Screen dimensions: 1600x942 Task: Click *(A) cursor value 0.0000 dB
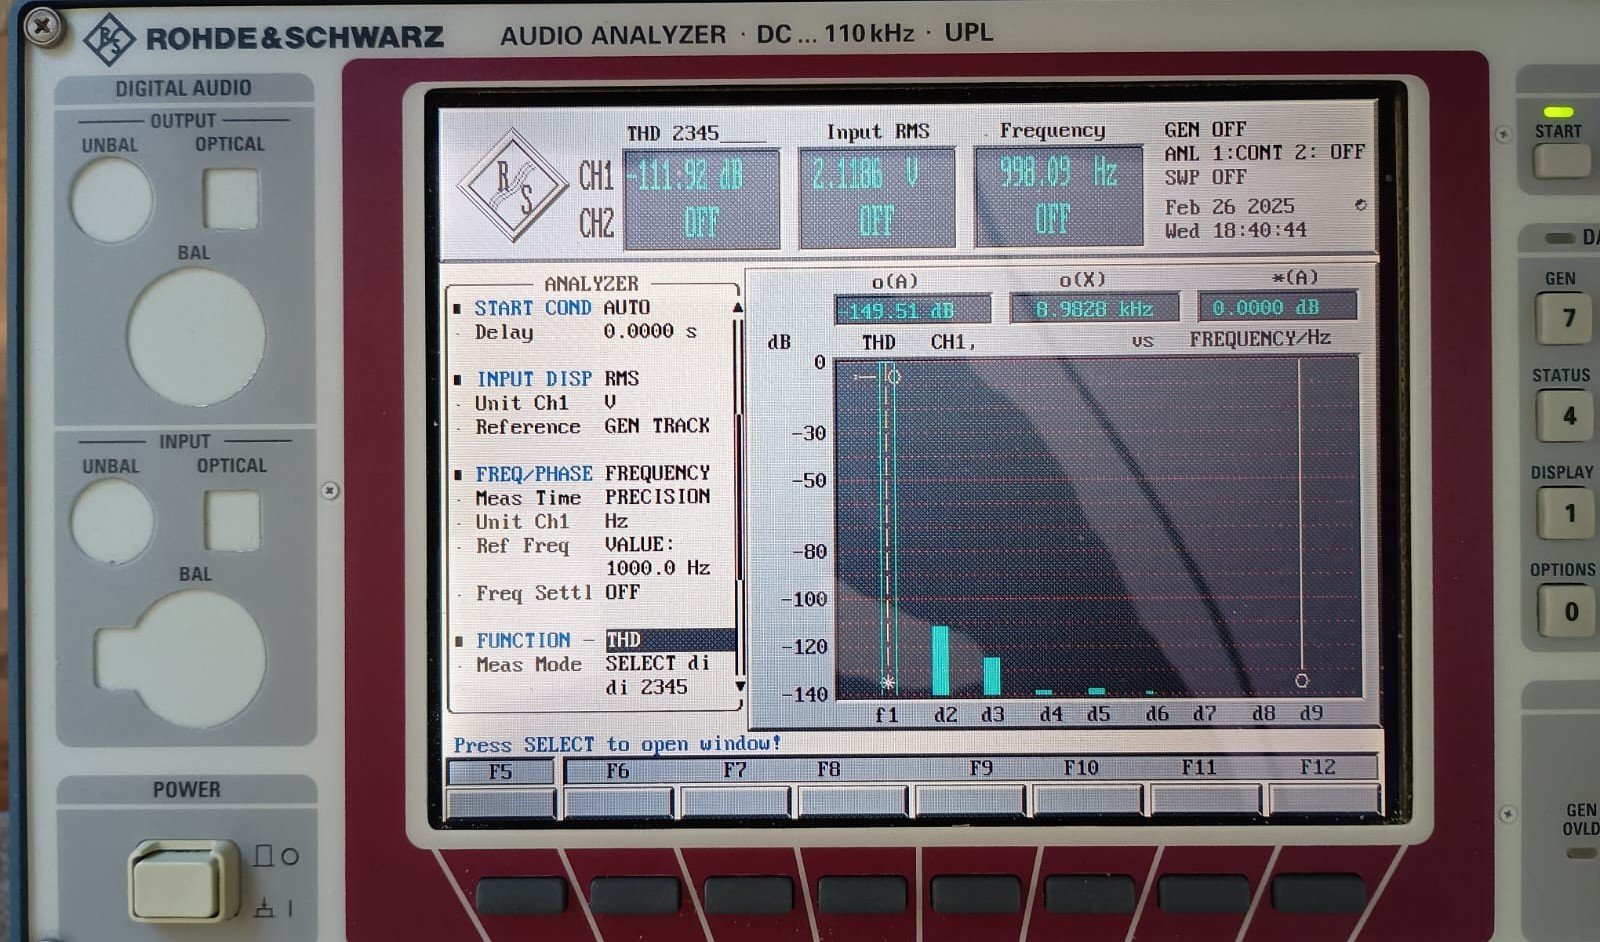click(x=1278, y=307)
